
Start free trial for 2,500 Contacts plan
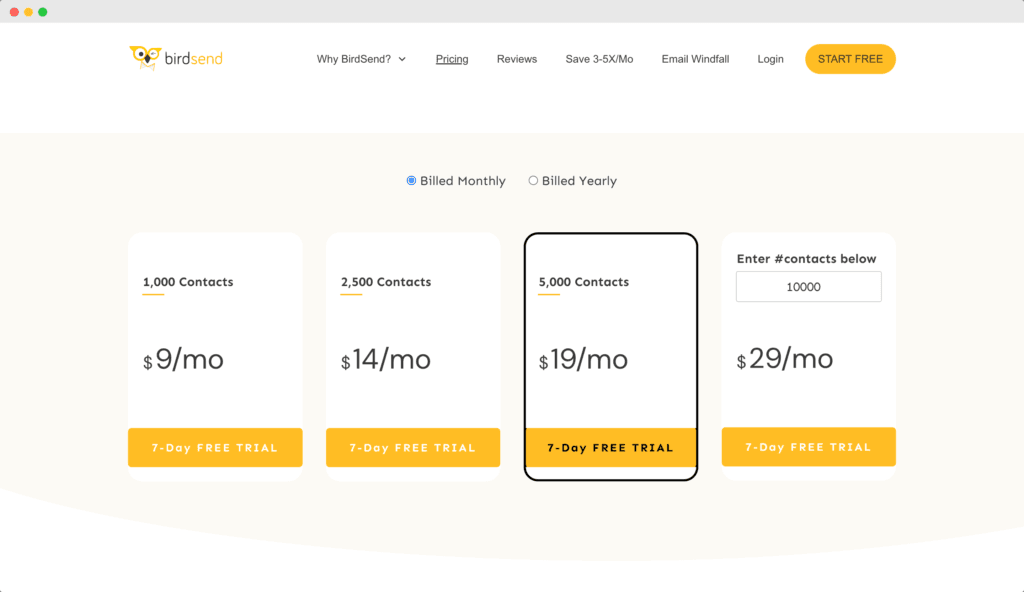pos(413,448)
